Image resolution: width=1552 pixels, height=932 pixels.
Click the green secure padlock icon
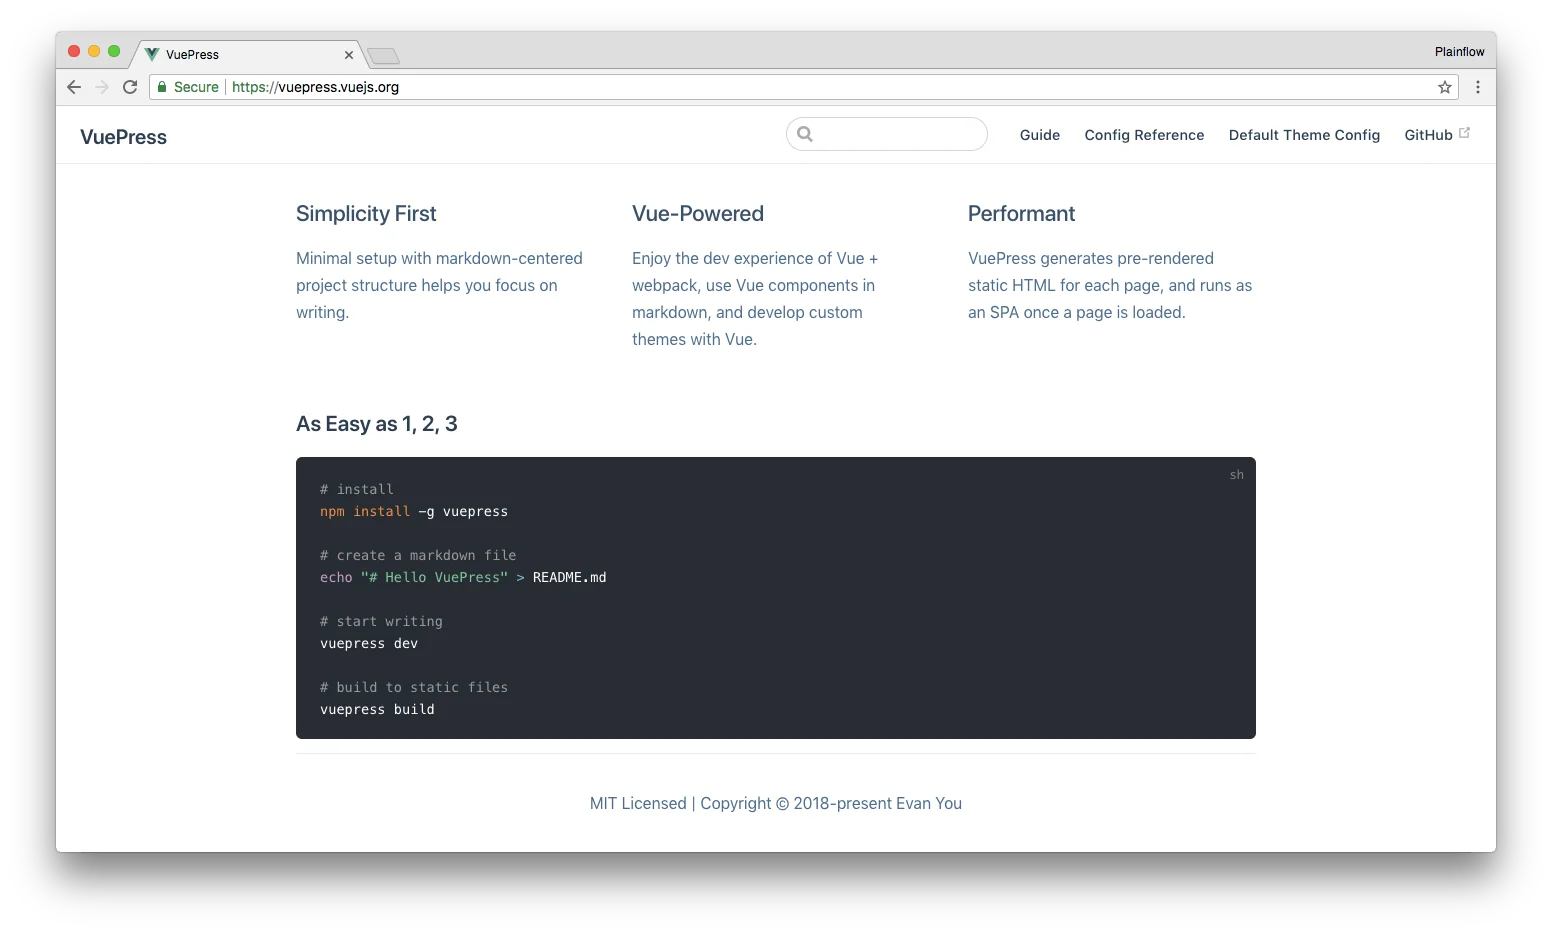[162, 87]
